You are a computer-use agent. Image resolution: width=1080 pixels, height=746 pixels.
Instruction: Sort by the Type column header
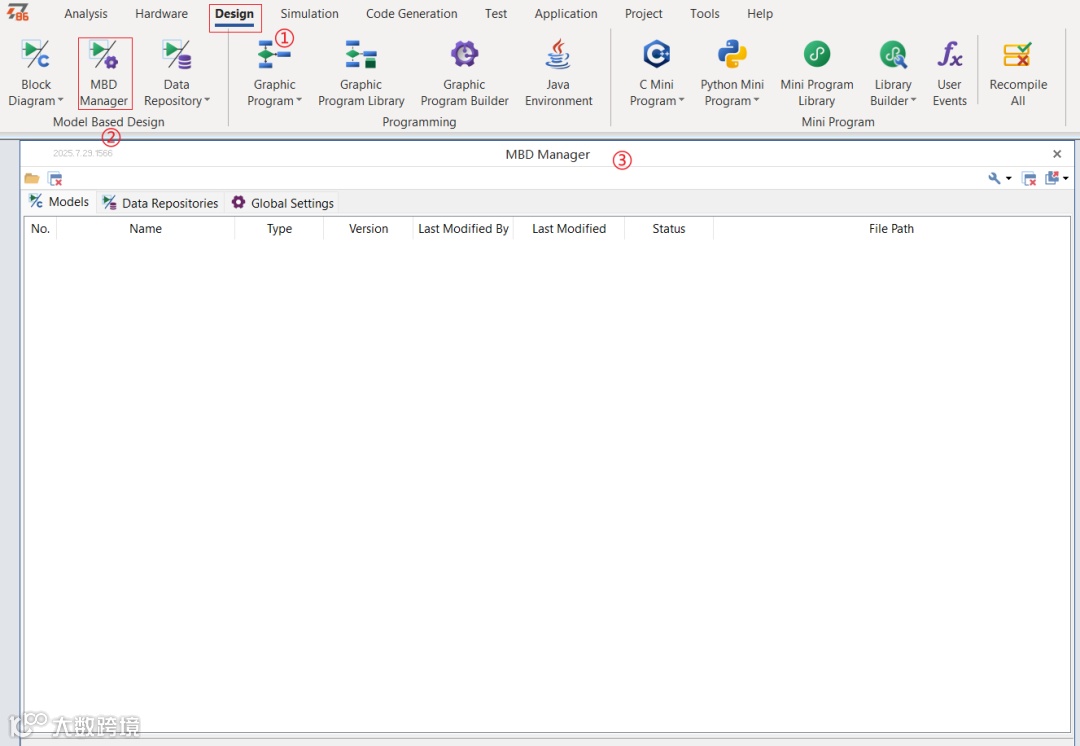tap(280, 229)
